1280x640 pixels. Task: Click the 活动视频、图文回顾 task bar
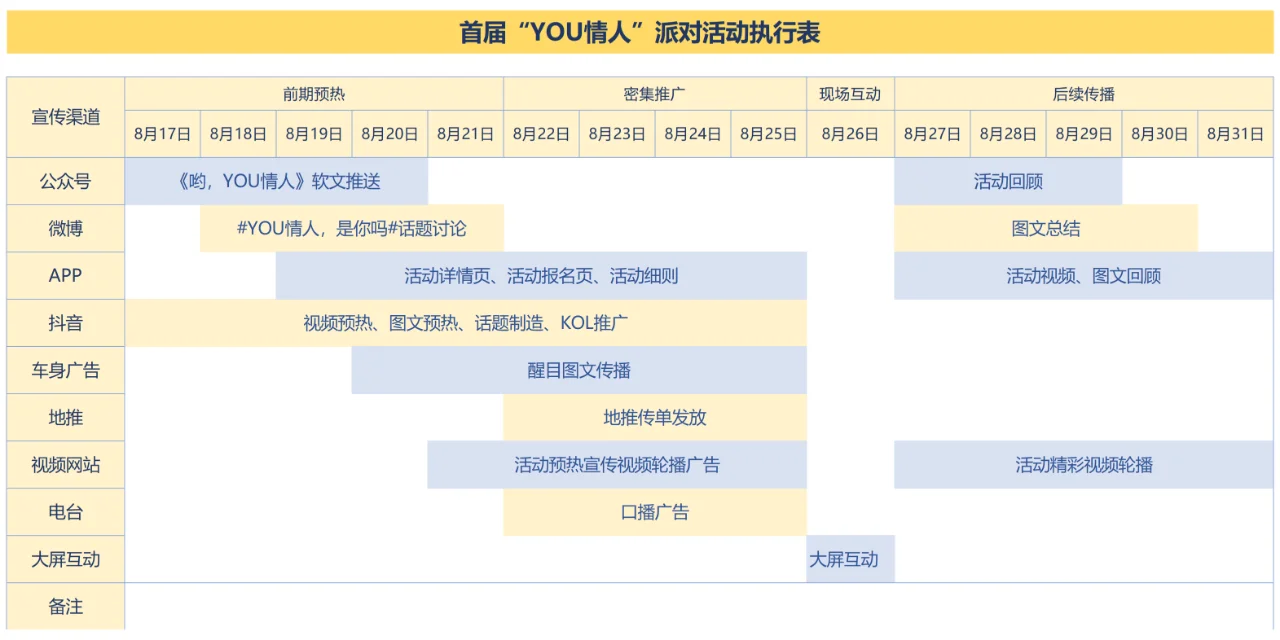(x=1084, y=276)
